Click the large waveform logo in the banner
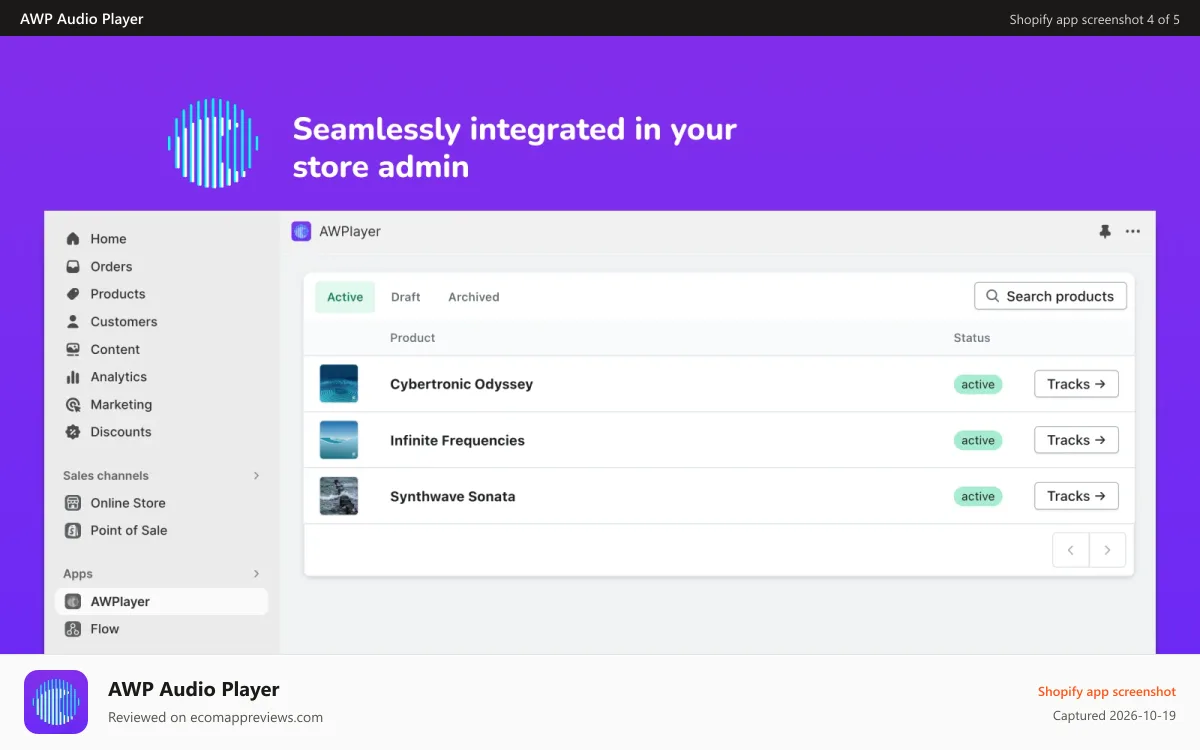 pyautogui.click(x=213, y=143)
